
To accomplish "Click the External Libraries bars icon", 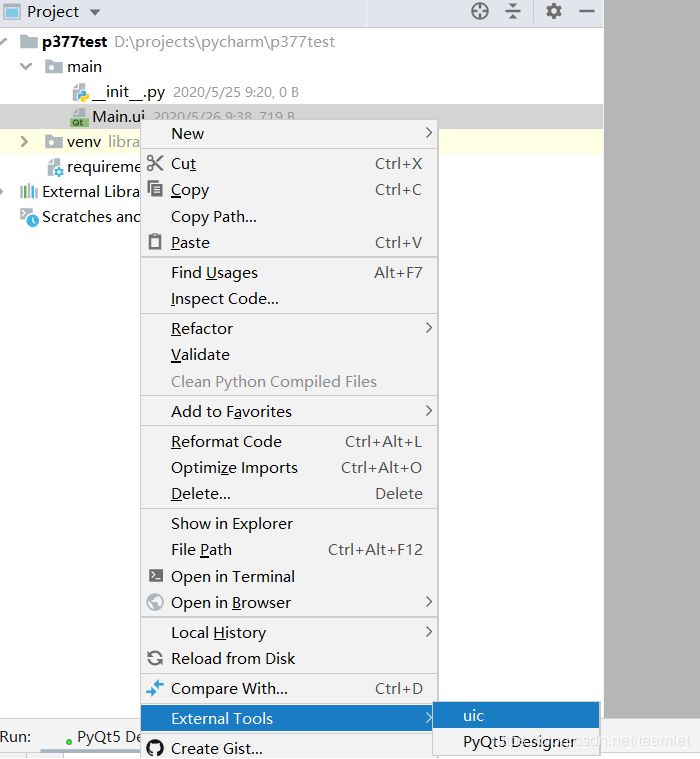I will [29, 192].
